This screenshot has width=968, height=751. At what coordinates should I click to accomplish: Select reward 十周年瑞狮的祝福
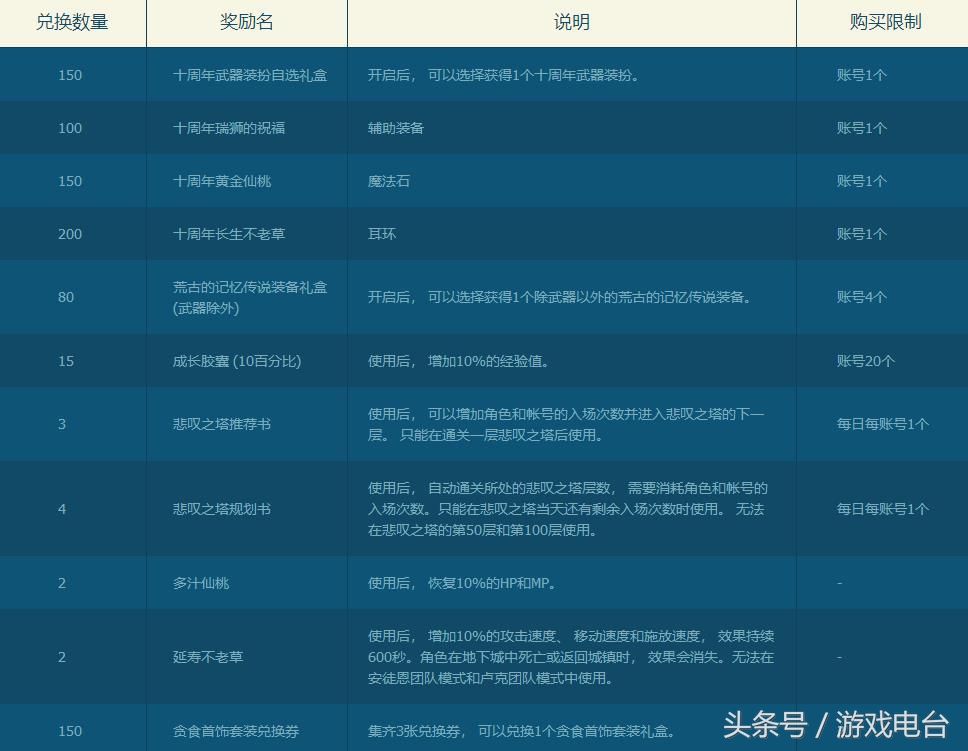[x=229, y=128]
